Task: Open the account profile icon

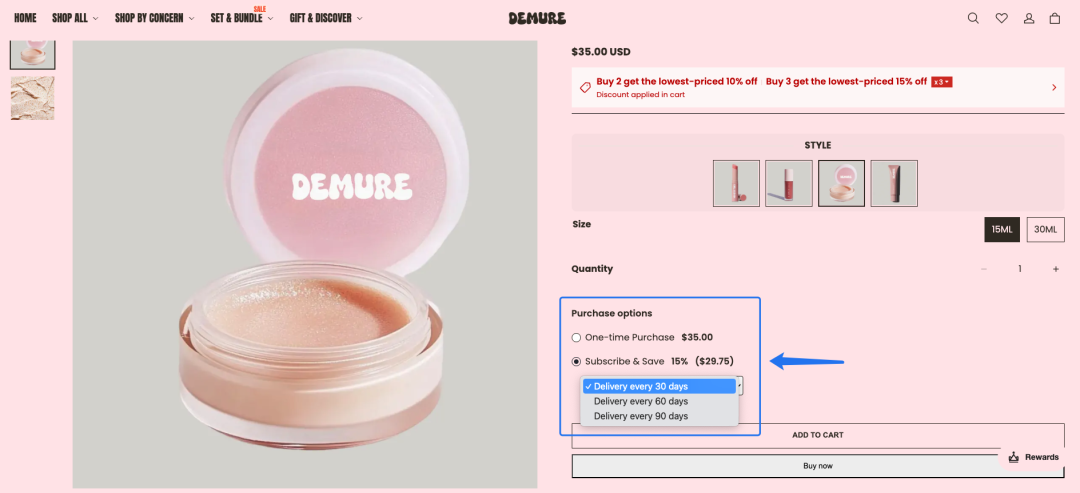Action: 1029,19
